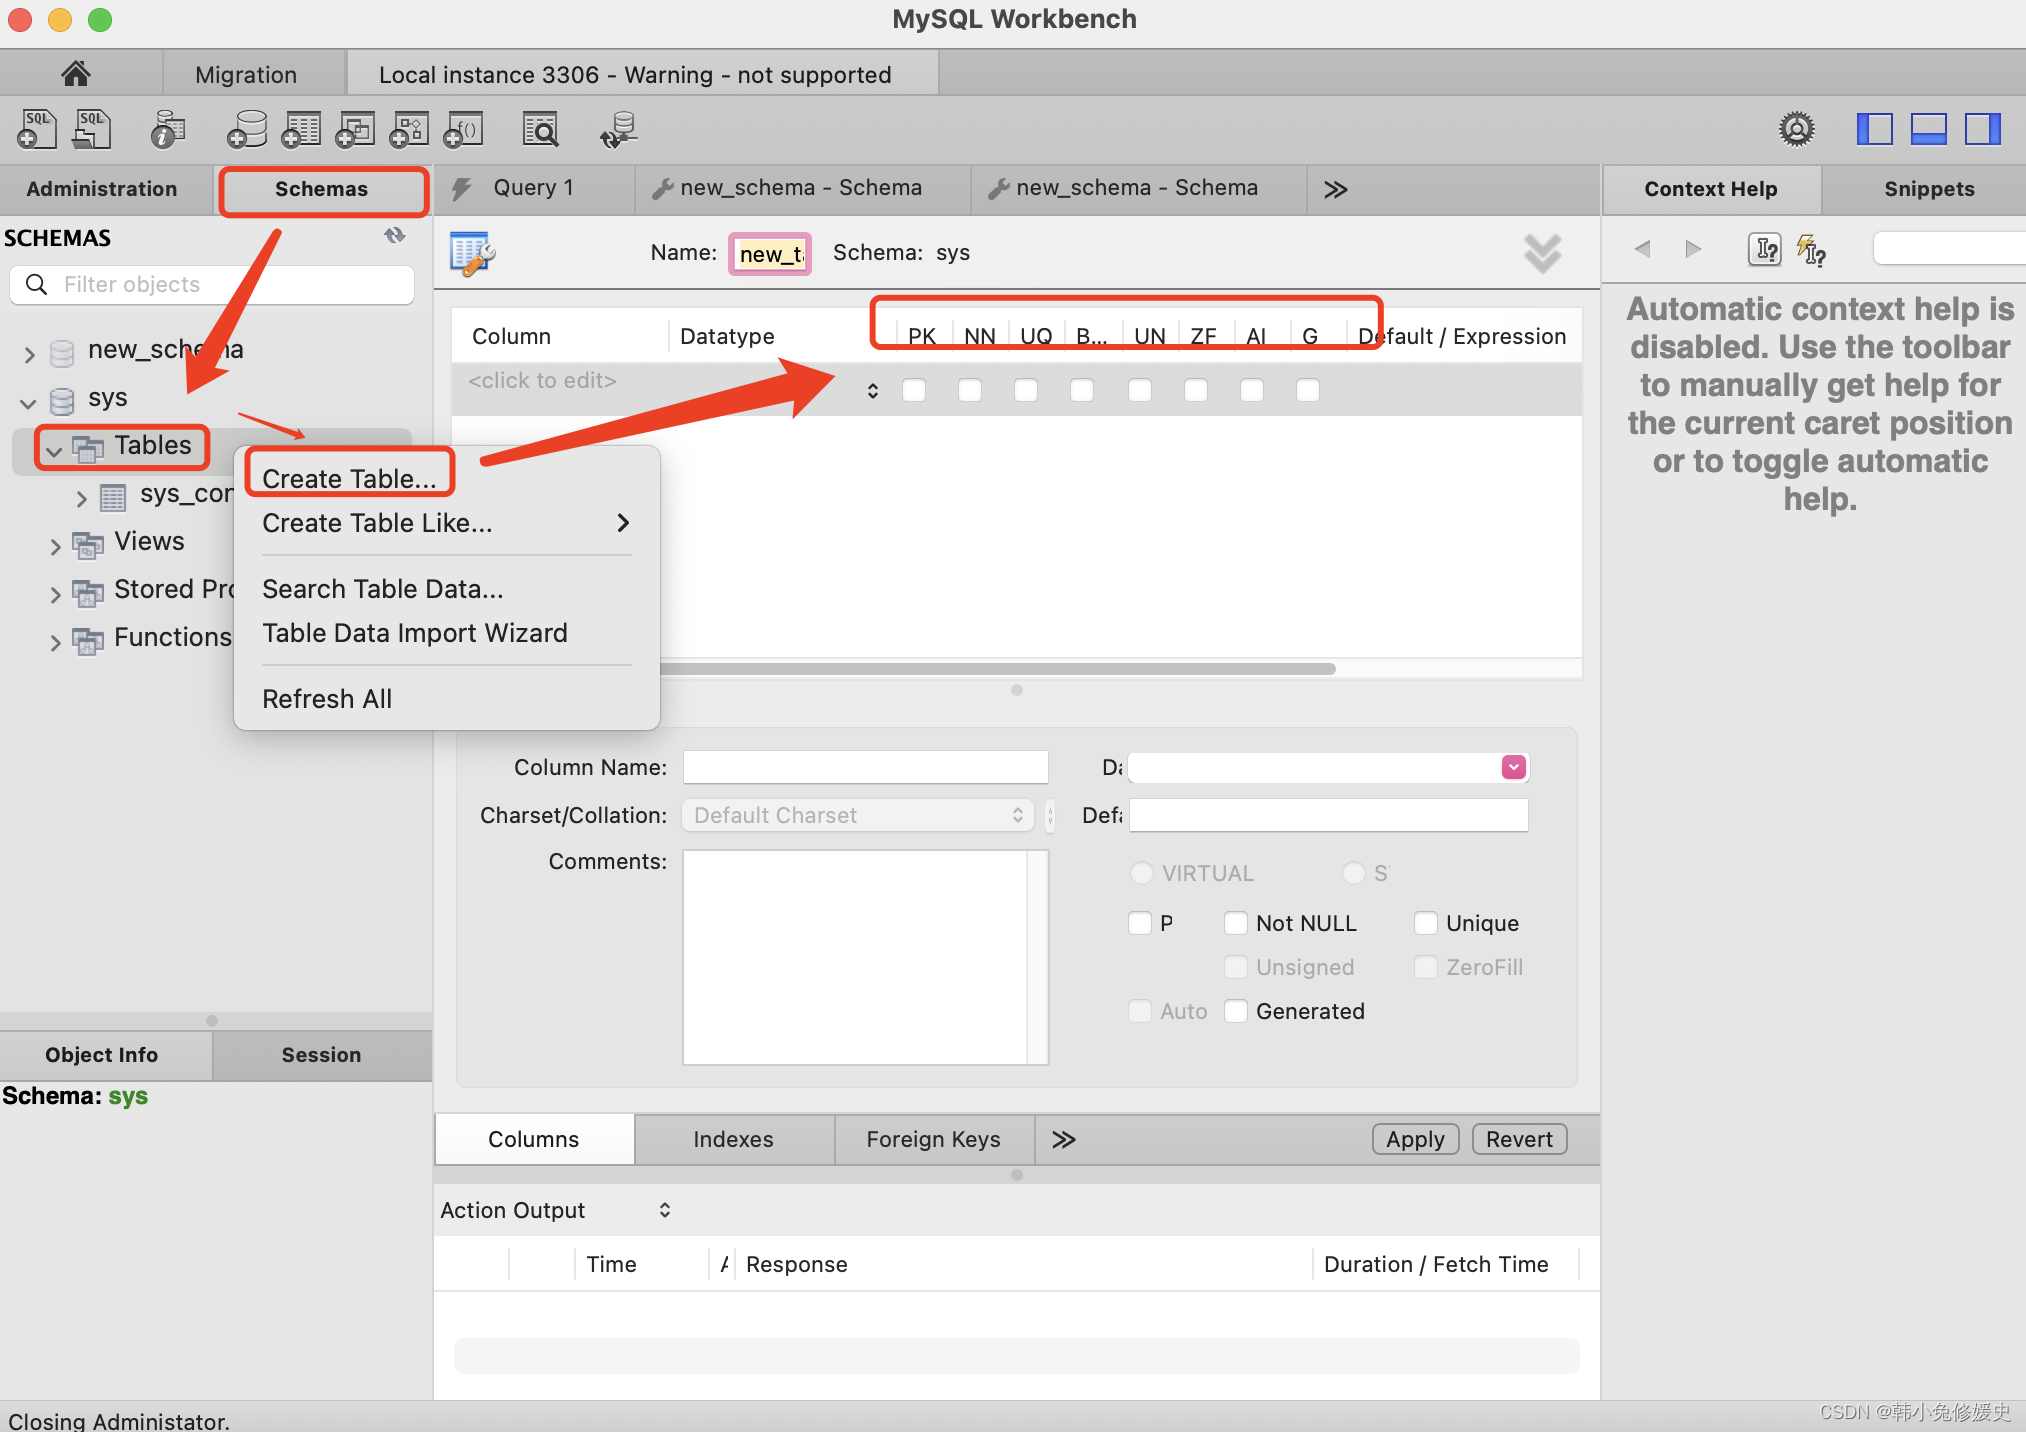
Task: Open the Datatype dropdown for column
Action: 1511,766
